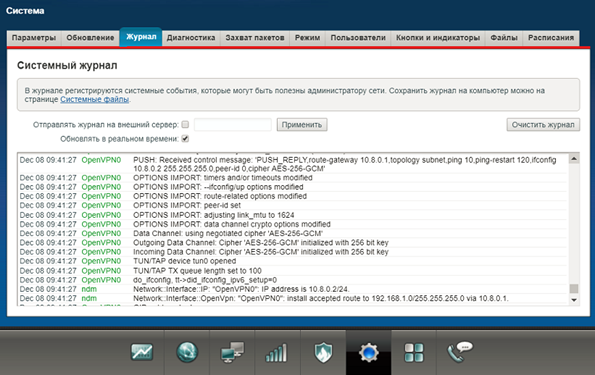This screenshot has width=595, height=375.
Task: Select 'data channel crypto options modified' line
Action: [292, 224]
